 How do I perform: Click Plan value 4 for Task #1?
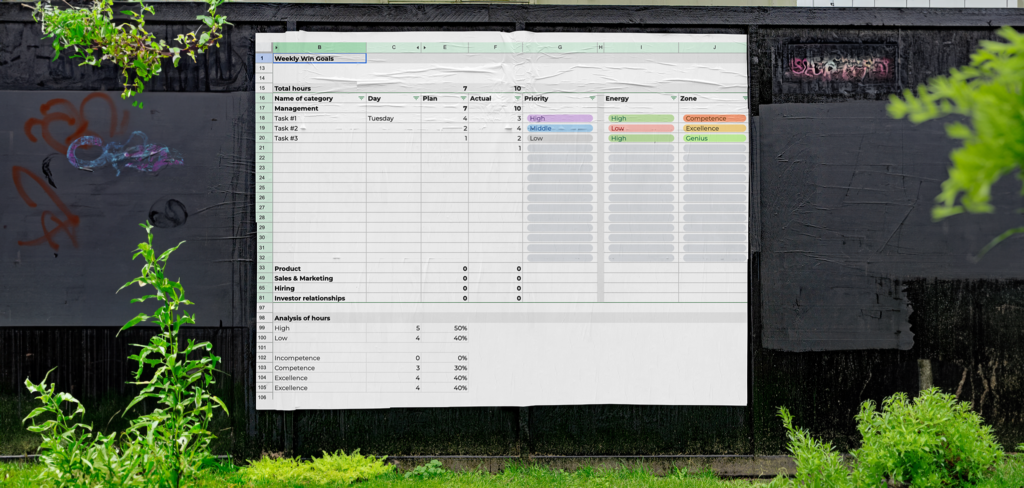(x=445, y=119)
